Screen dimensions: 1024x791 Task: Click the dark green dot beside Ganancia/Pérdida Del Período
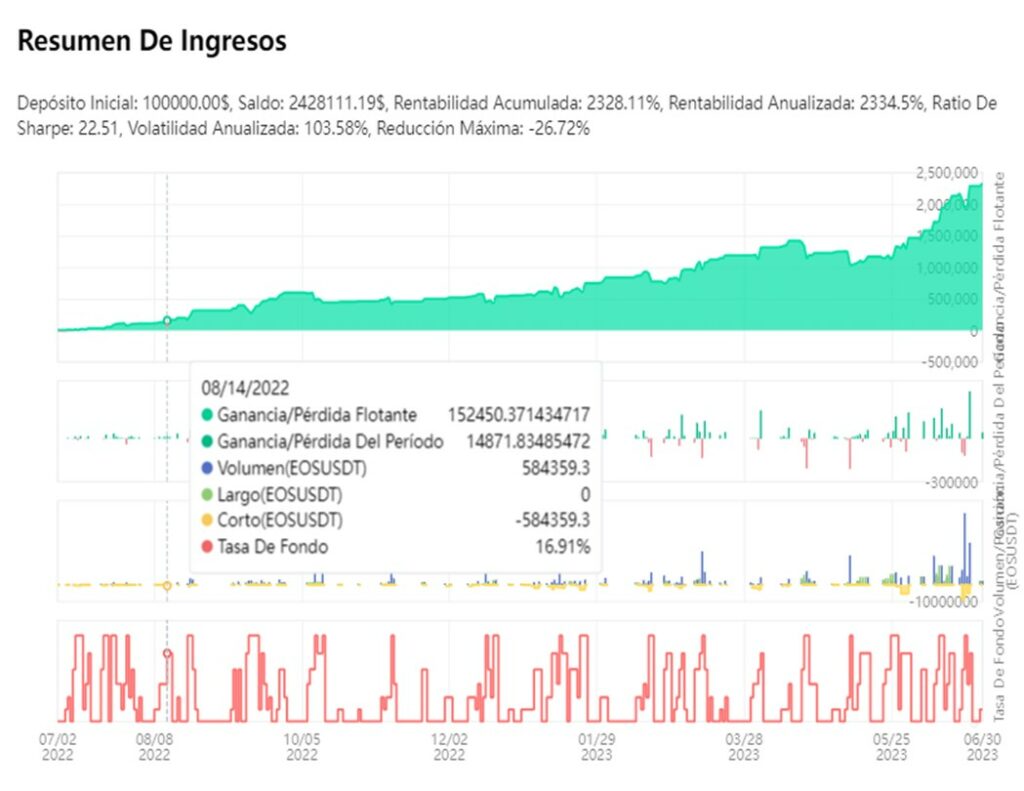pos(207,442)
